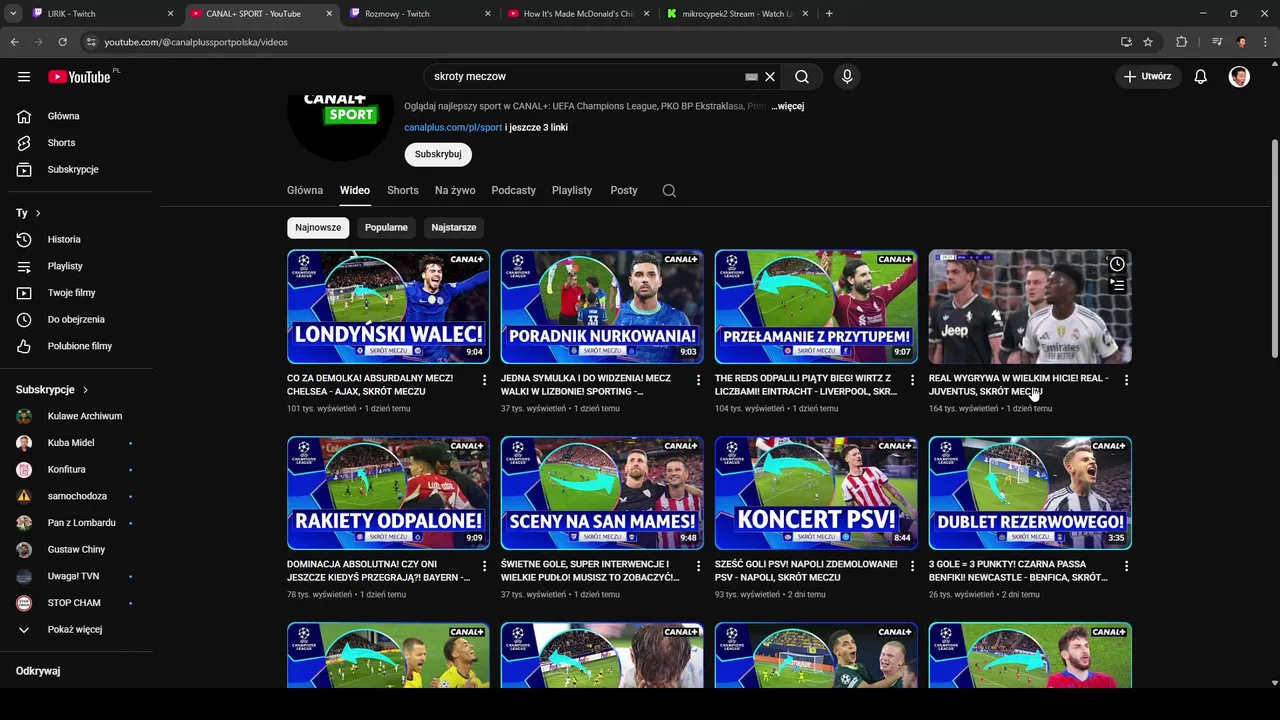Viewport: 1280px width, 720px height.
Task: Search within channel magnifier icon
Action: click(x=669, y=191)
